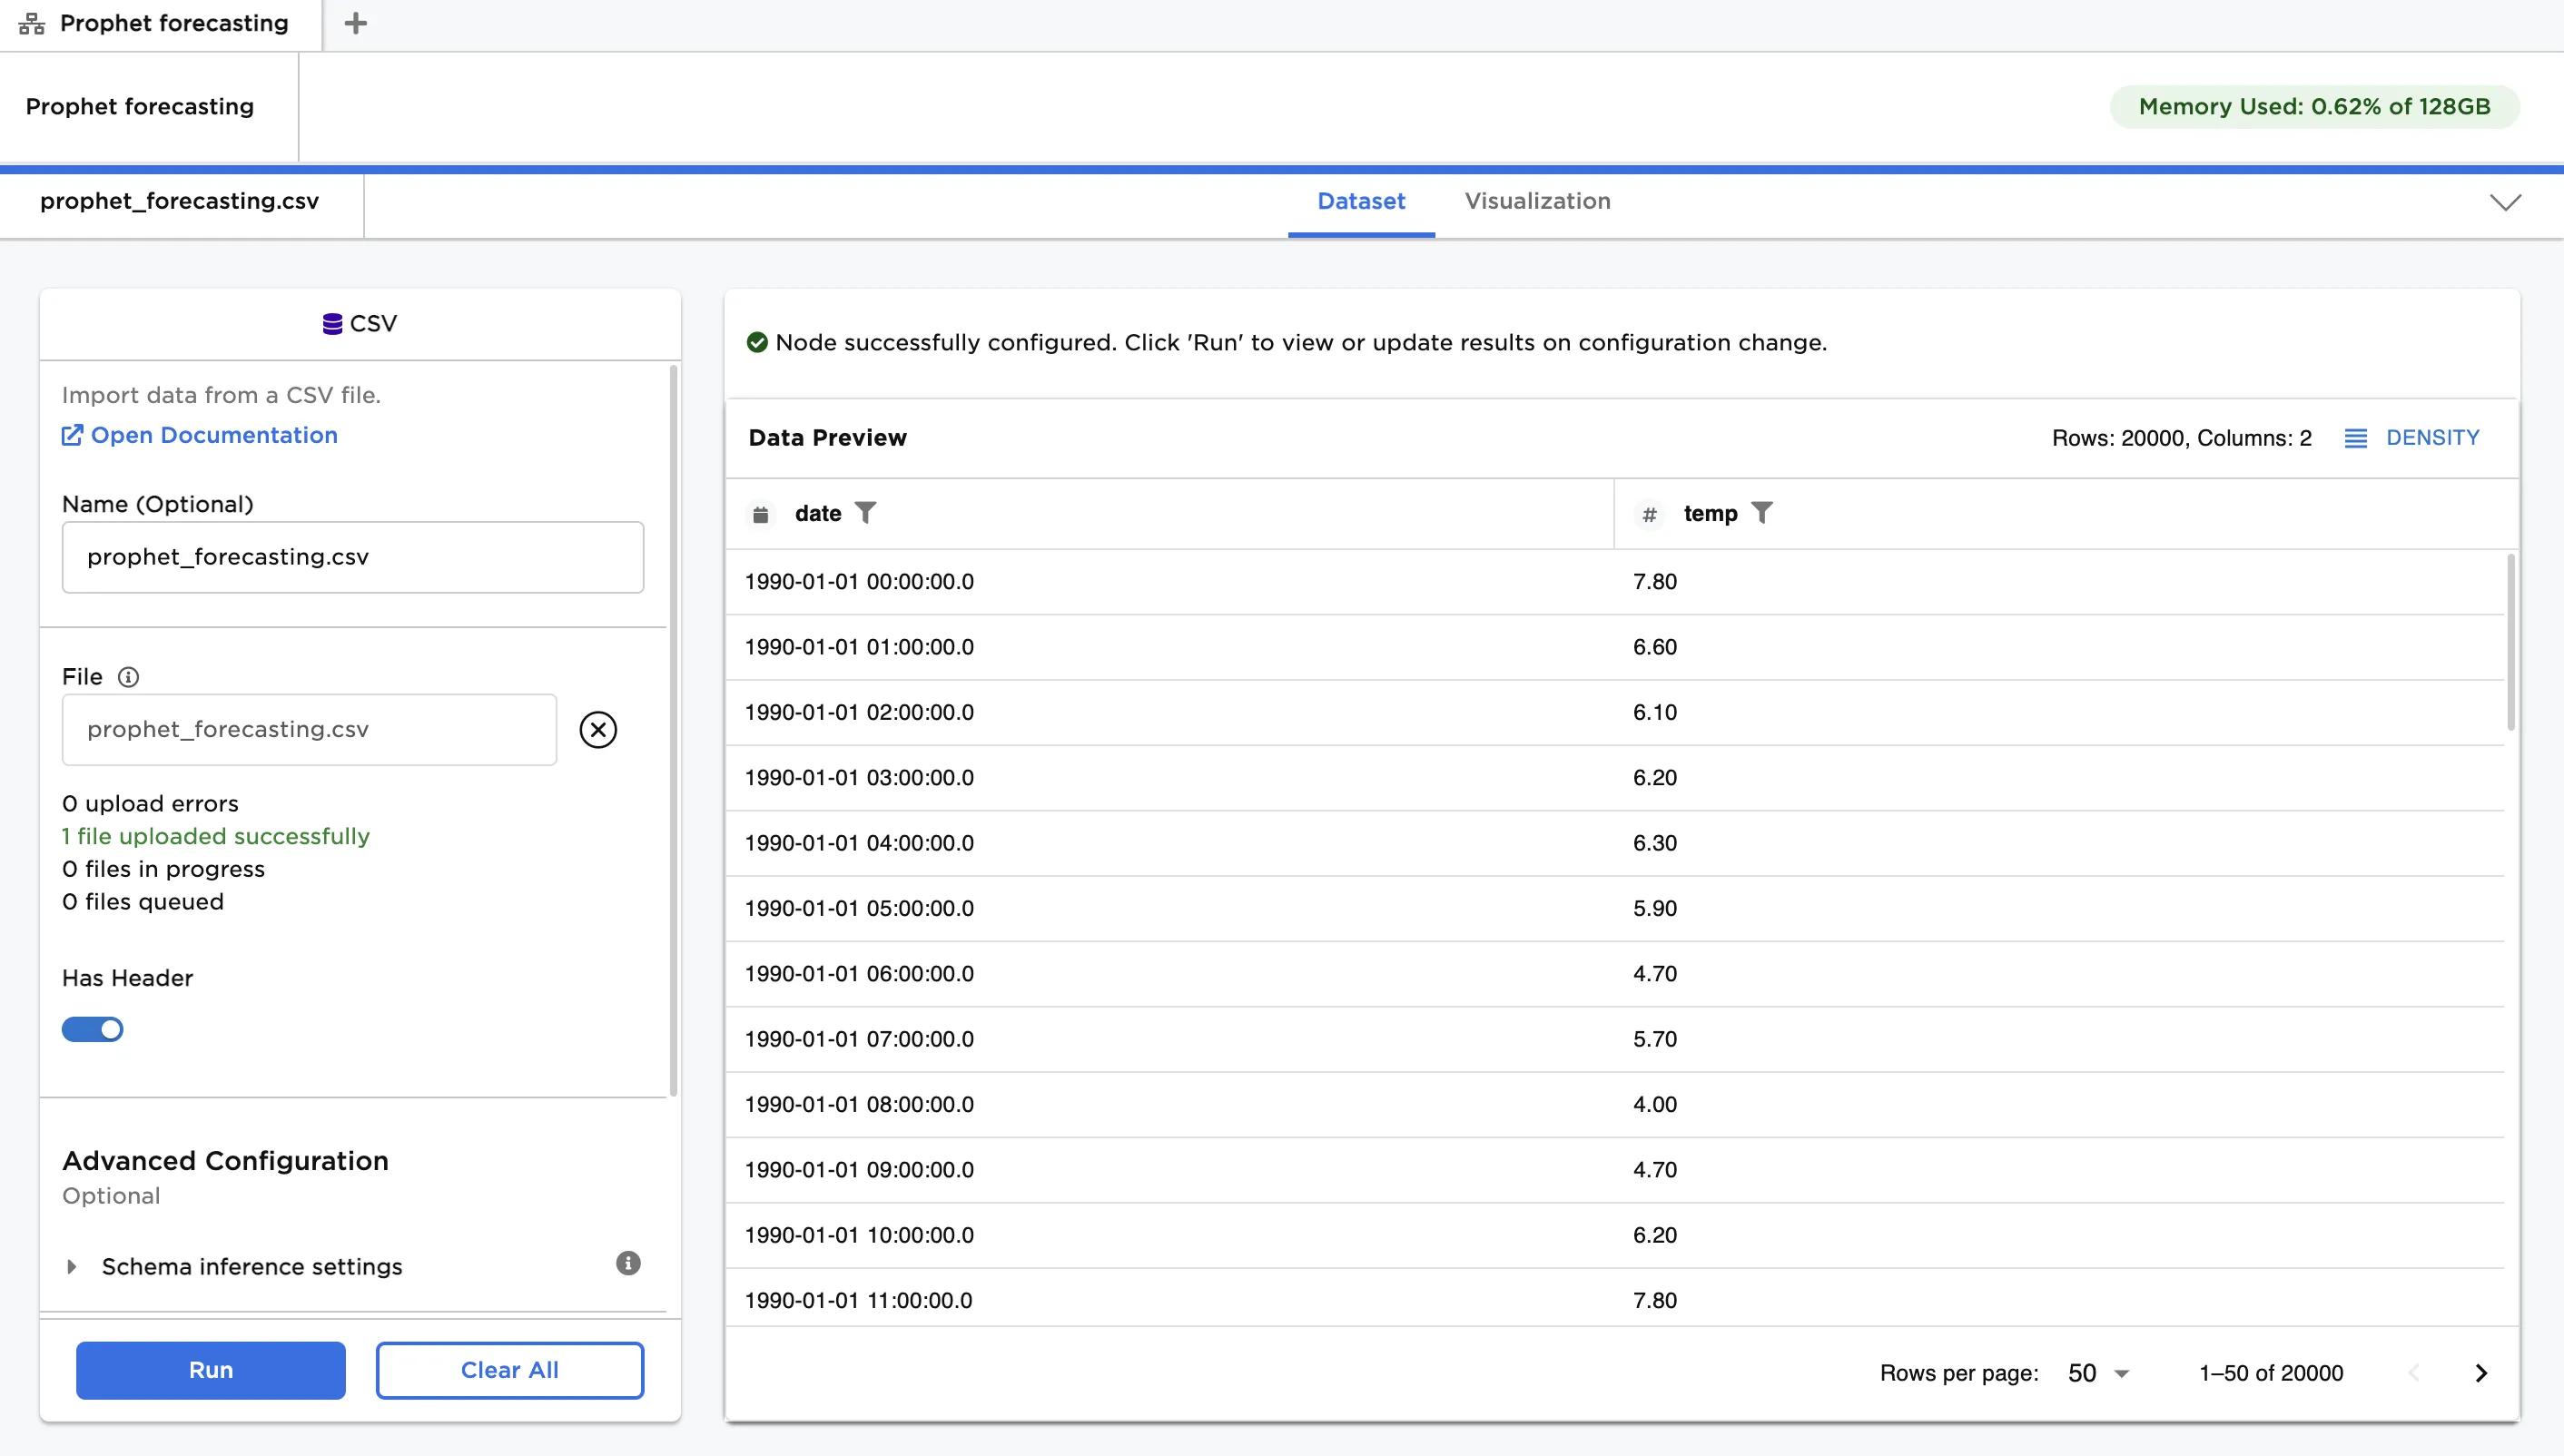
Task: Click the File field info icon
Action: [129, 677]
